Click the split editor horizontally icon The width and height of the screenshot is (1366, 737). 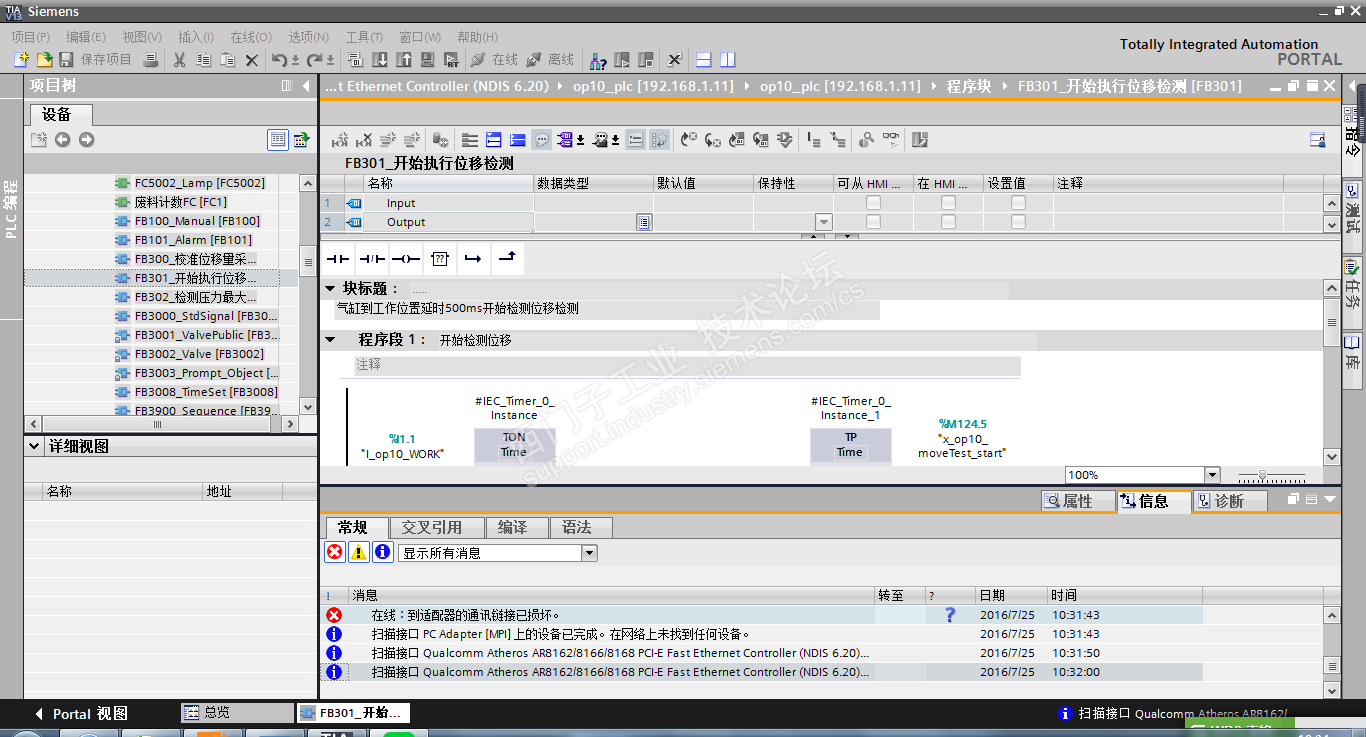click(704, 60)
